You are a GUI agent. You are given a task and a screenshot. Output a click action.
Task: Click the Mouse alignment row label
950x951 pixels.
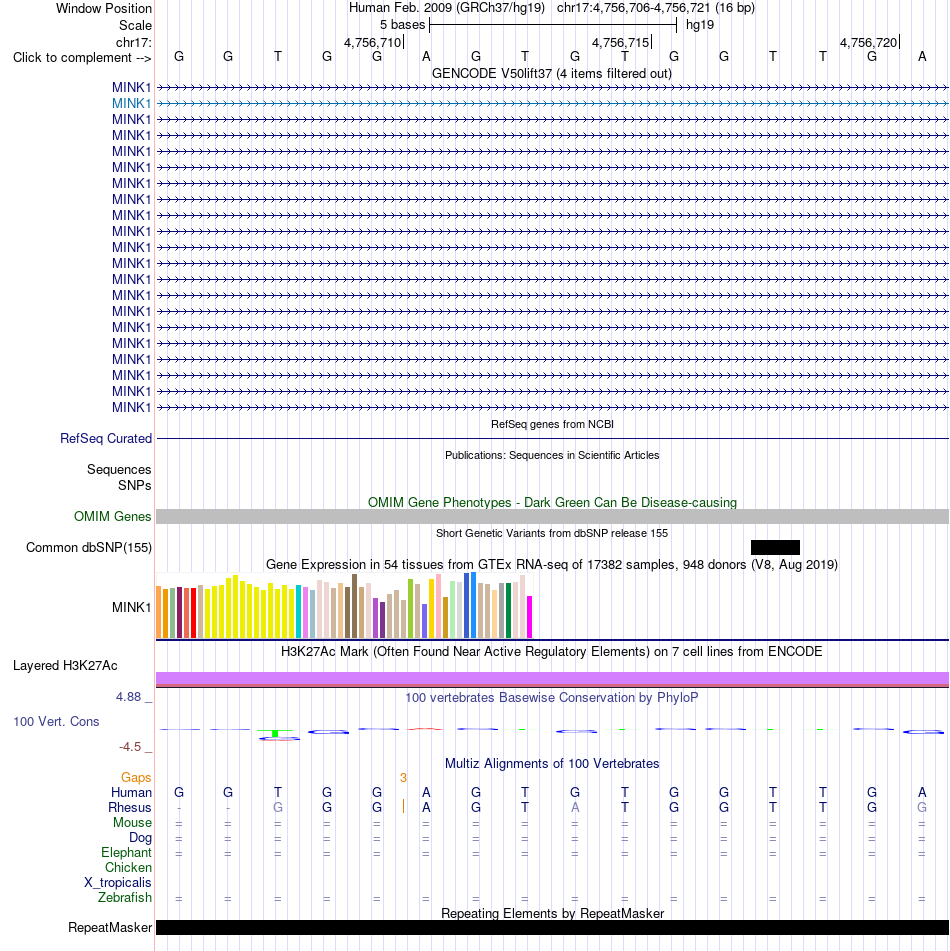[x=132, y=822]
